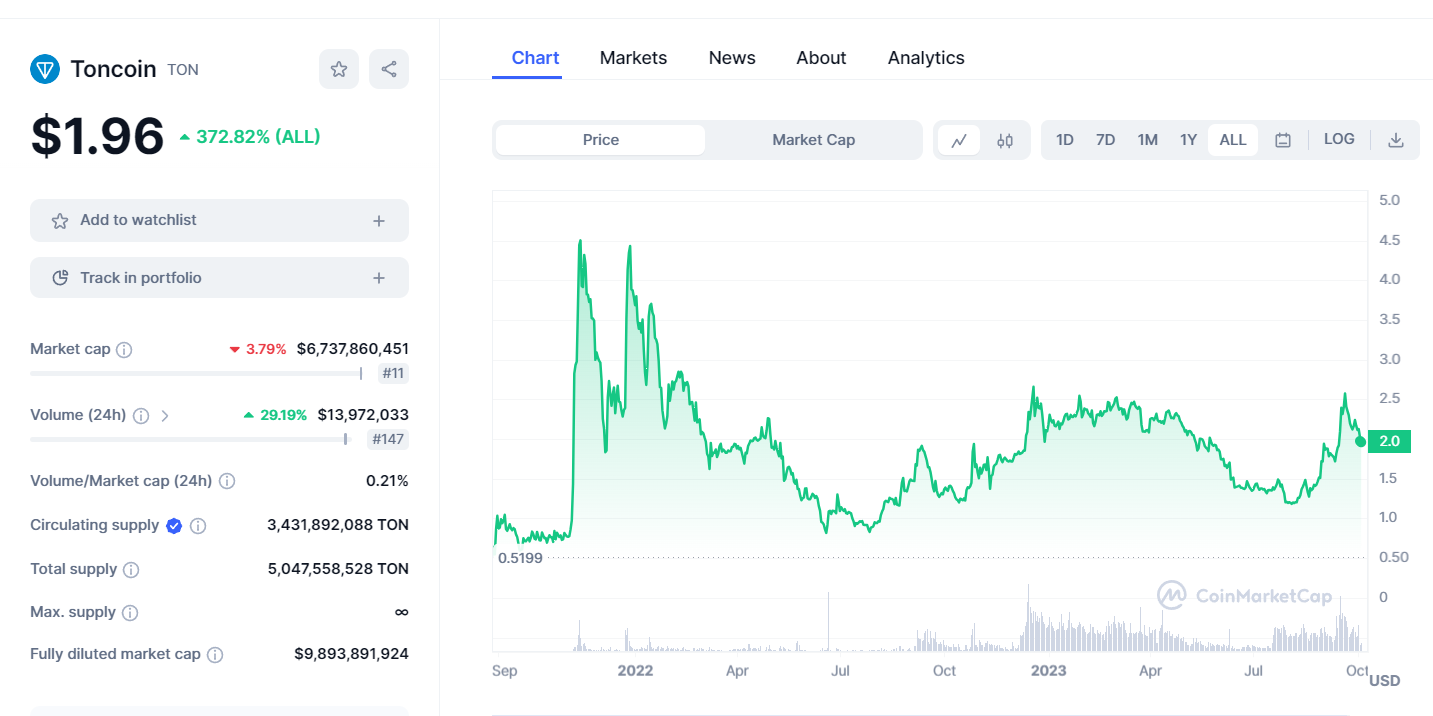Click the star favorite icon beside Toncoin
Viewport: 1433px width, 716px height.
(x=339, y=69)
